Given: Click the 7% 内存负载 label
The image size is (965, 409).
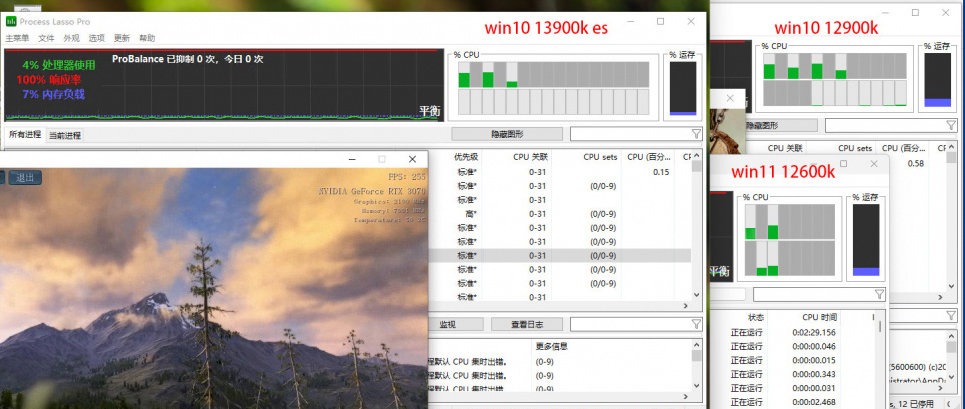Looking at the screenshot, I should pyautogui.click(x=53, y=94).
